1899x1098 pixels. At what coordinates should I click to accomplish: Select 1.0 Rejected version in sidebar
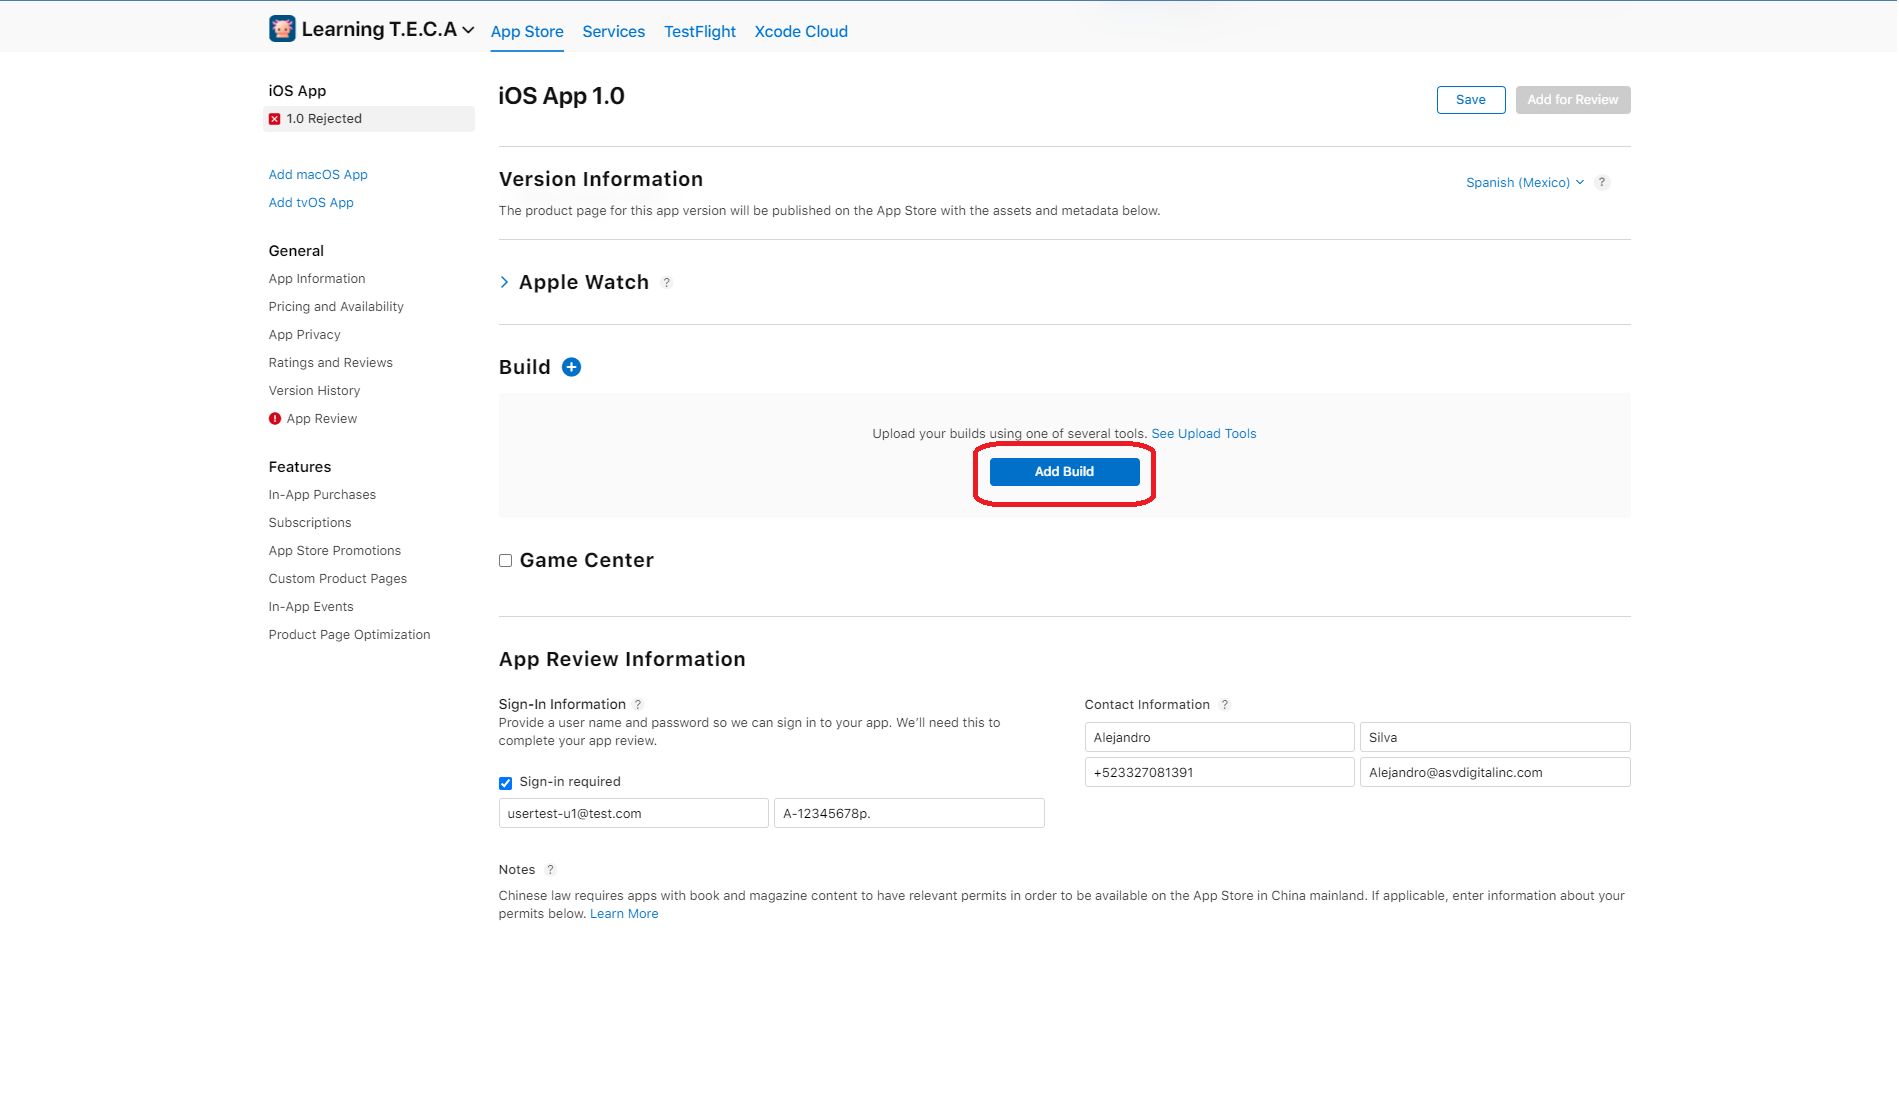point(324,119)
